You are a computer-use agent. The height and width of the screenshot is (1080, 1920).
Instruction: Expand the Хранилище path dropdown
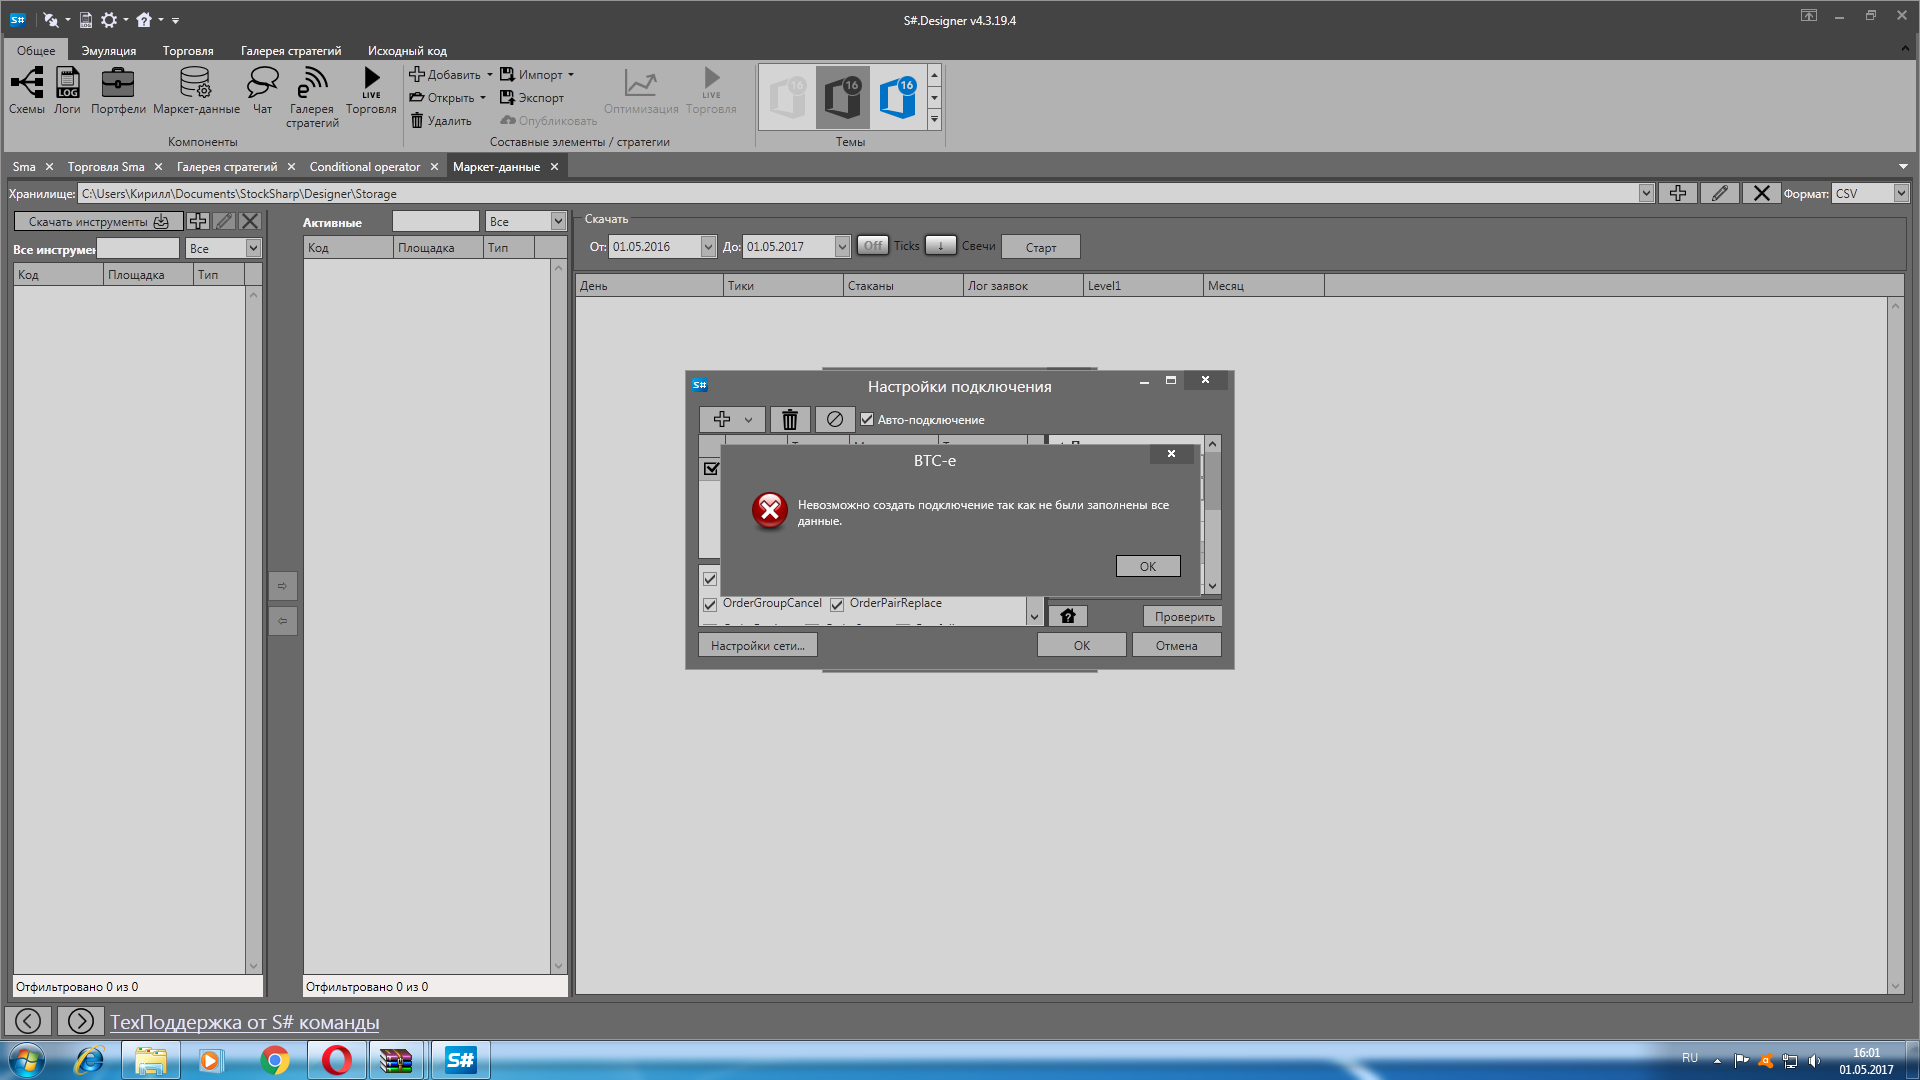[1646, 194]
